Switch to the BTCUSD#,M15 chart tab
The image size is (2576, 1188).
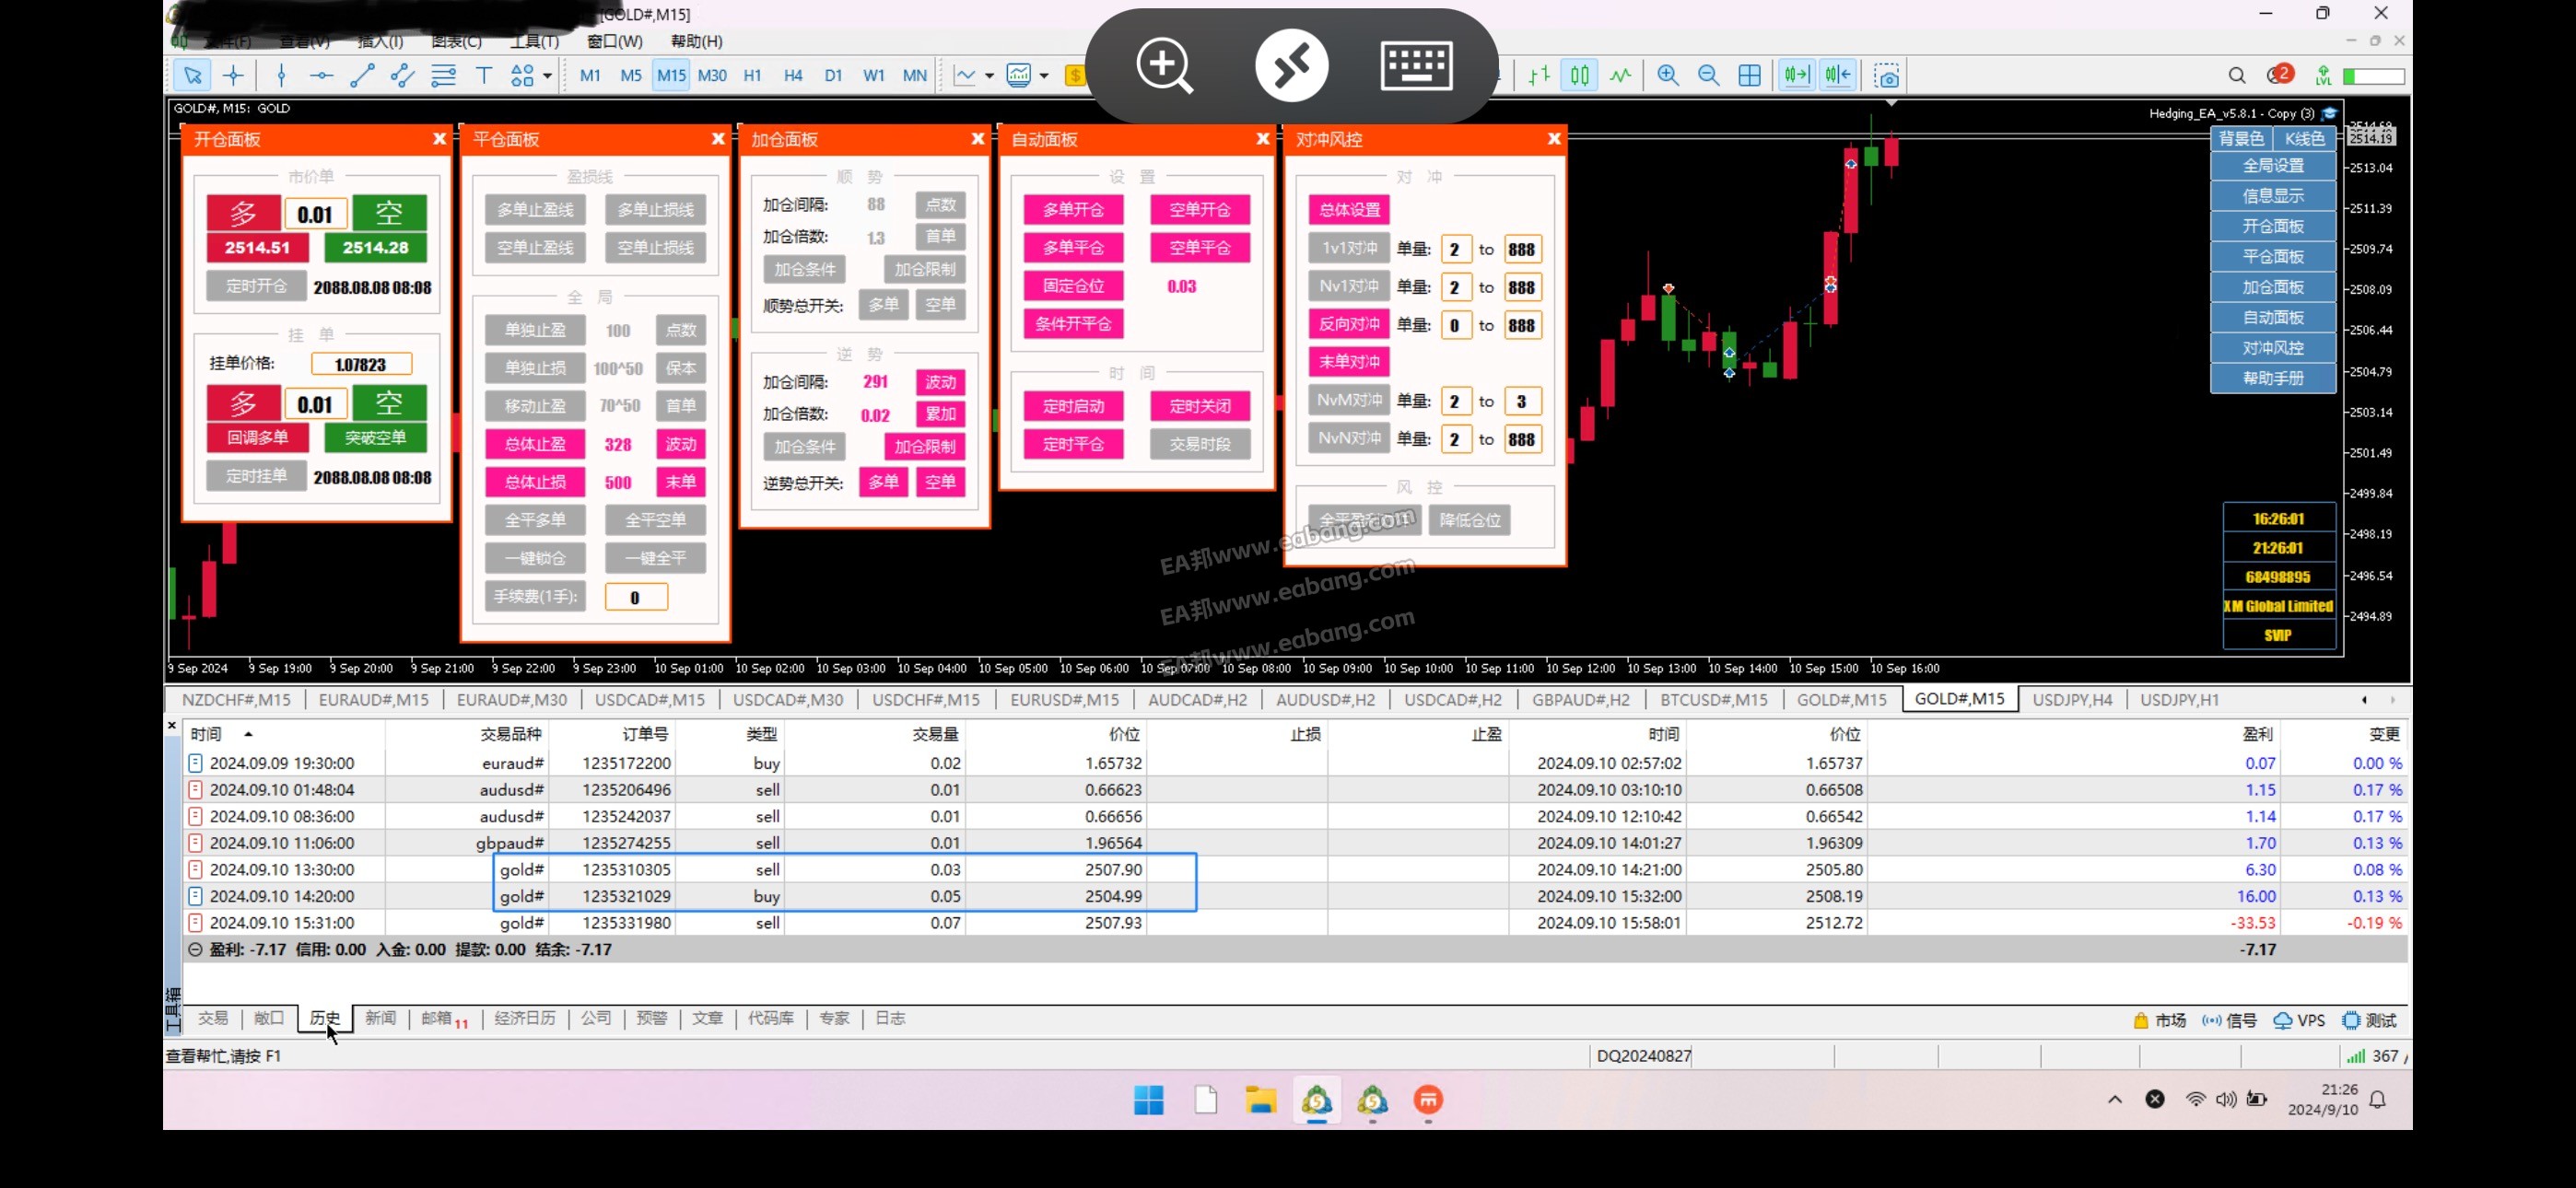(1713, 700)
